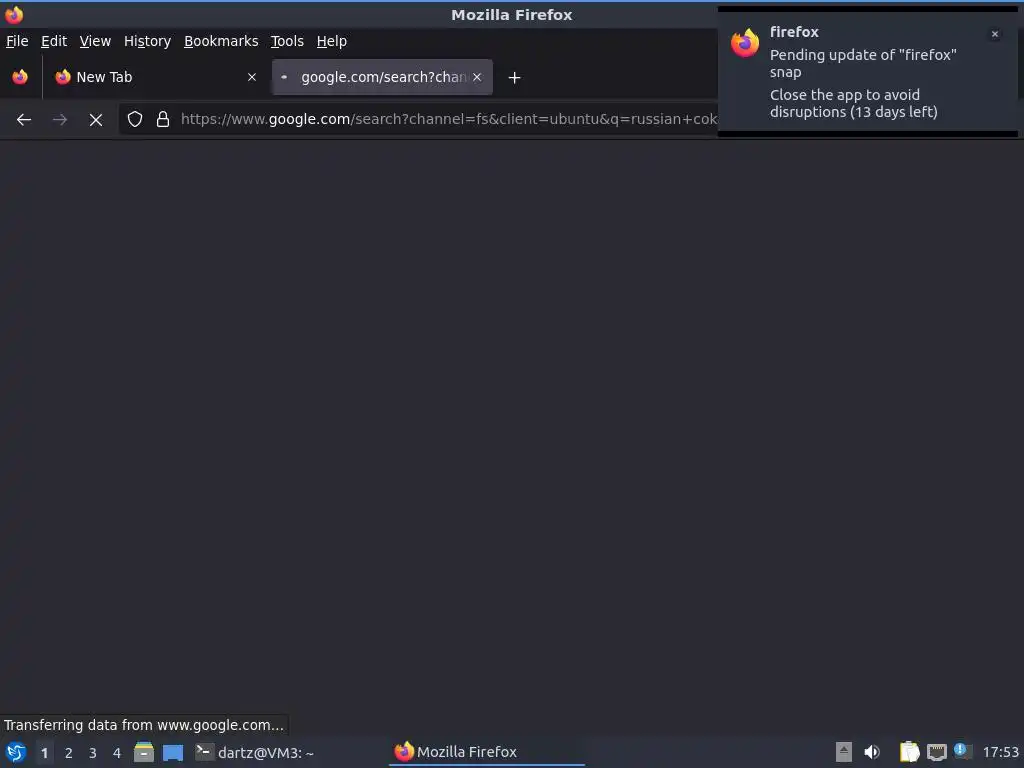Close the google.com search tab
Image resolution: width=1024 pixels, height=768 pixels.
[x=477, y=77]
